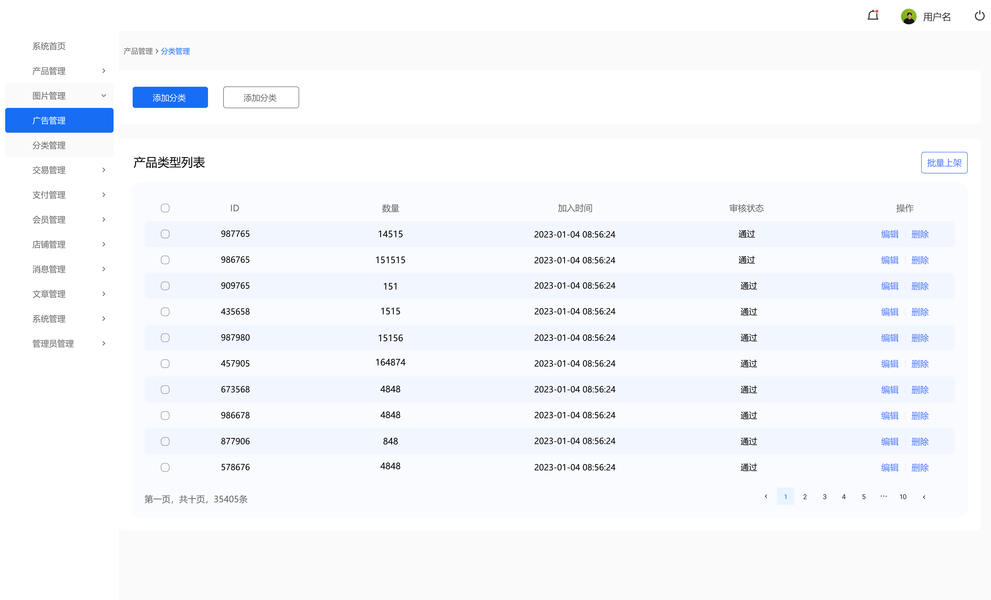Image resolution: width=991 pixels, height=600 pixels.
Task: Go to previous page arrow in pagination
Action: 765,497
